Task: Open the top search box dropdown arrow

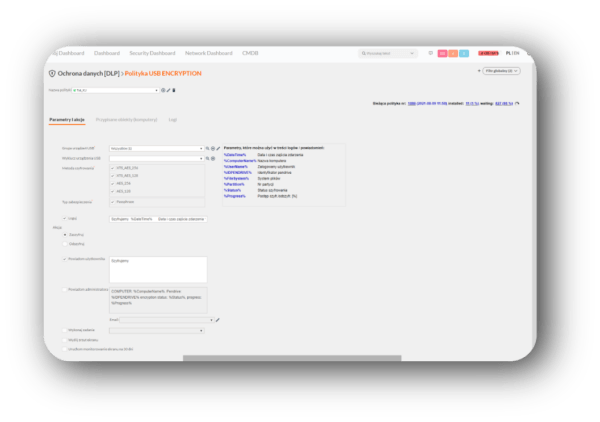Action: pos(412,54)
